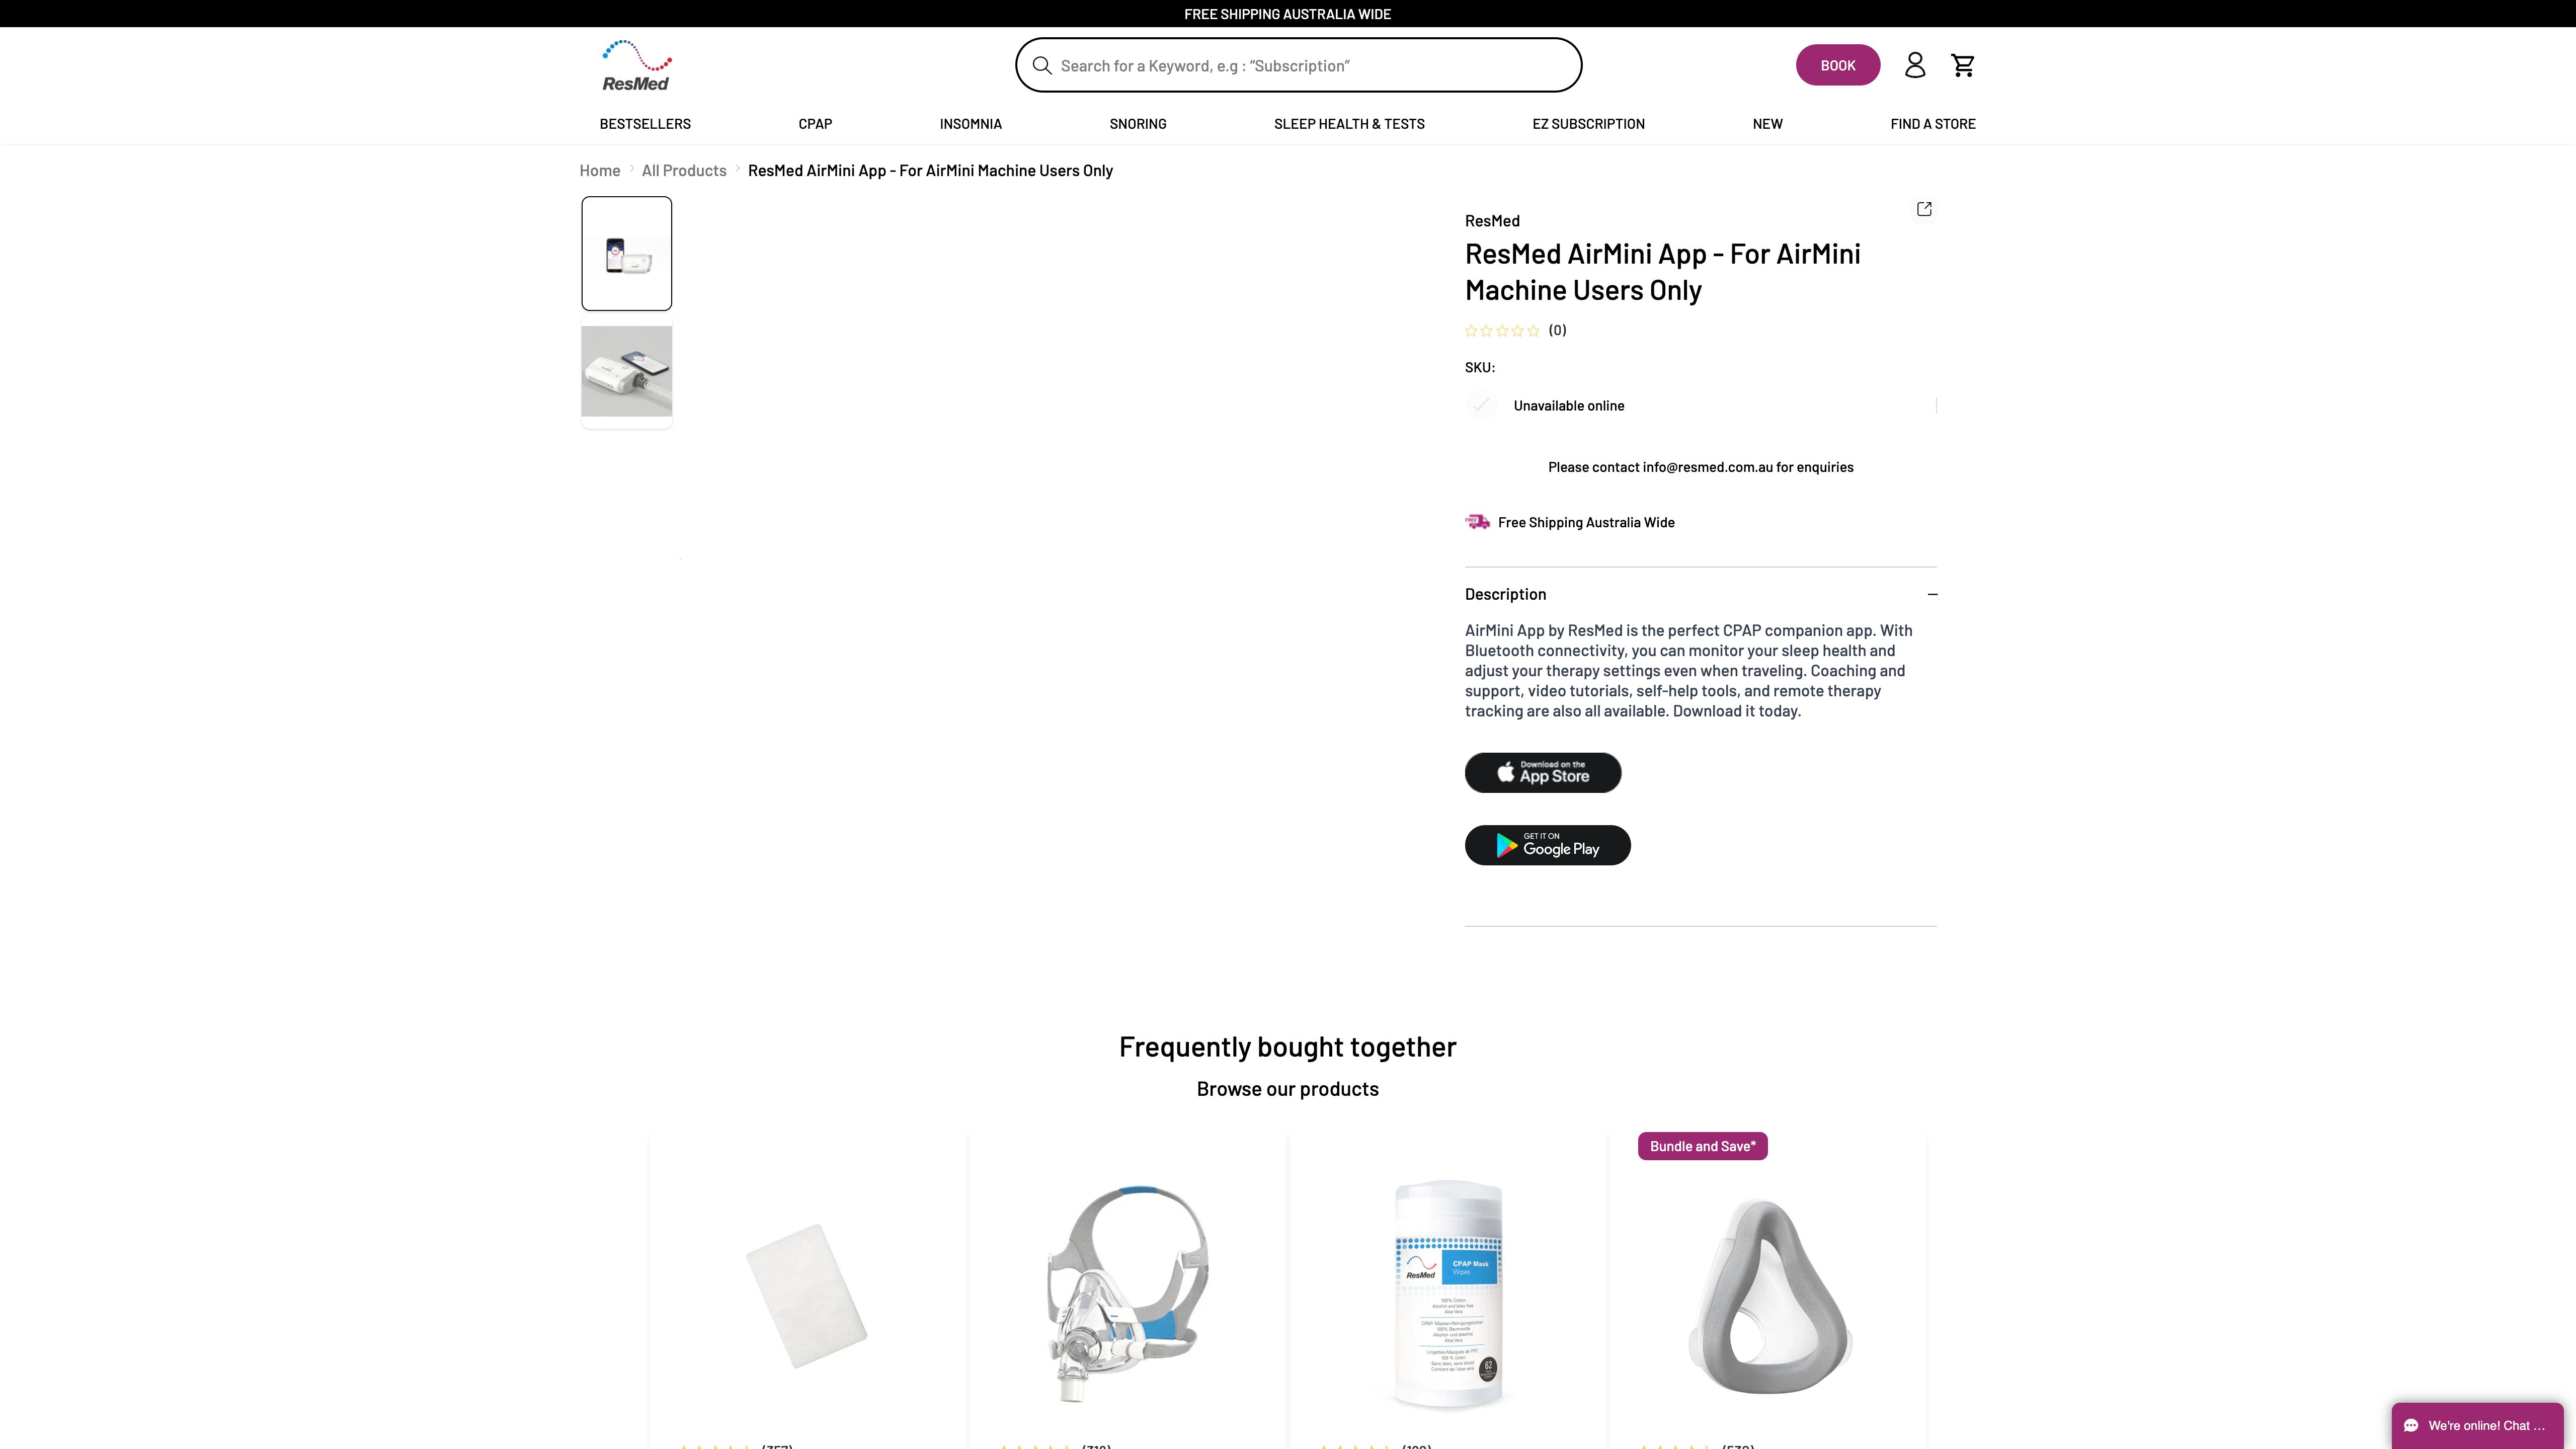Screen dimensions: 2576x1449
Task: Go to Home via breadcrumb
Action: [x=600, y=171]
